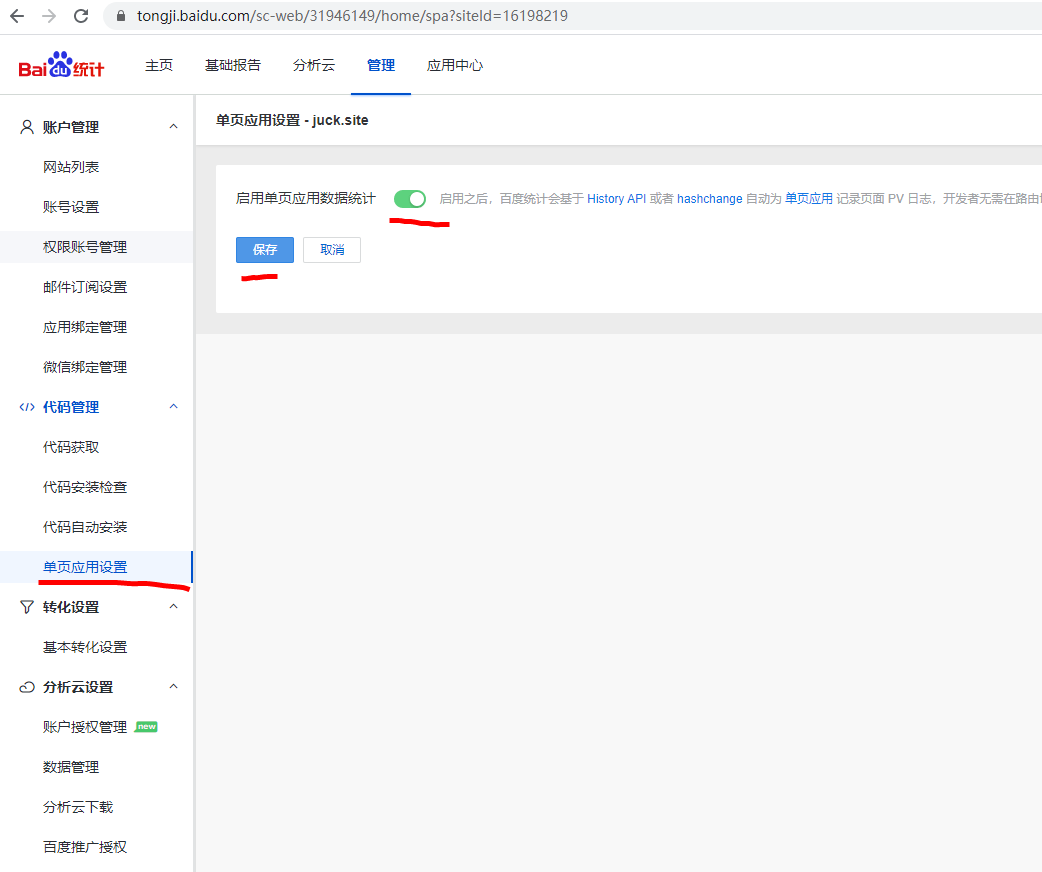Screen dimensions: 1042x872
Task: Click the analytics cloud settings icon
Action: (x=27, y=687)
